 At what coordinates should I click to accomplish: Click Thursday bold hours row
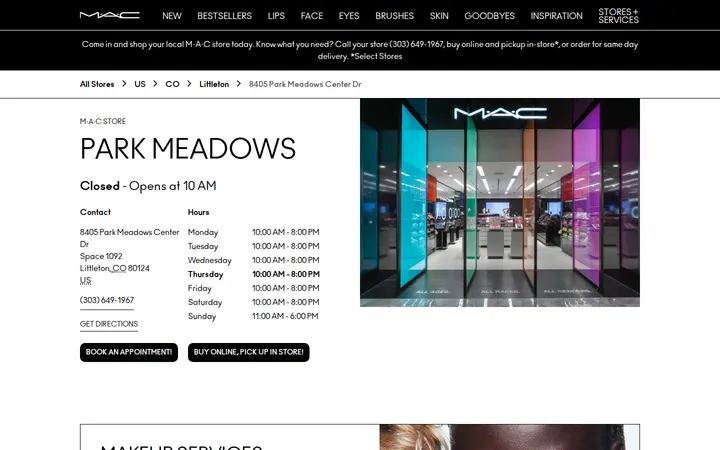point(253,274)
